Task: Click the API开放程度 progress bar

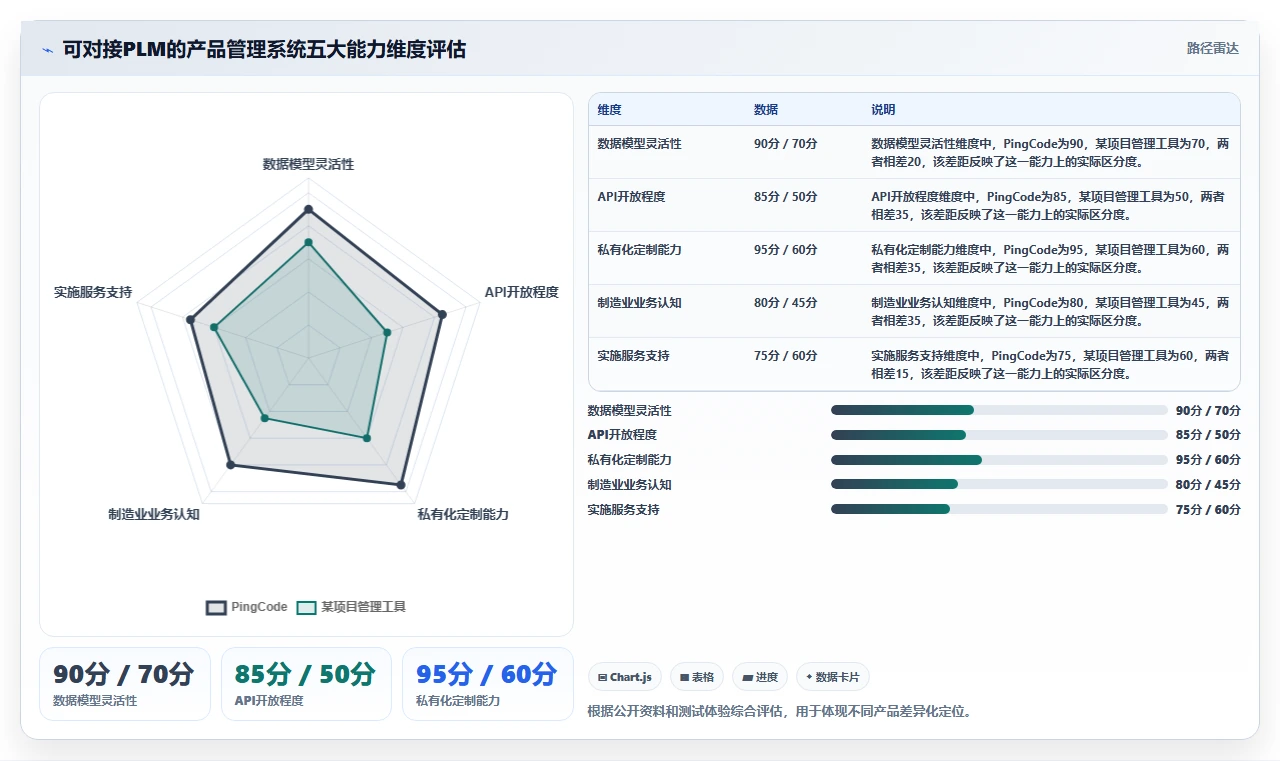Action: pos(999,435)
